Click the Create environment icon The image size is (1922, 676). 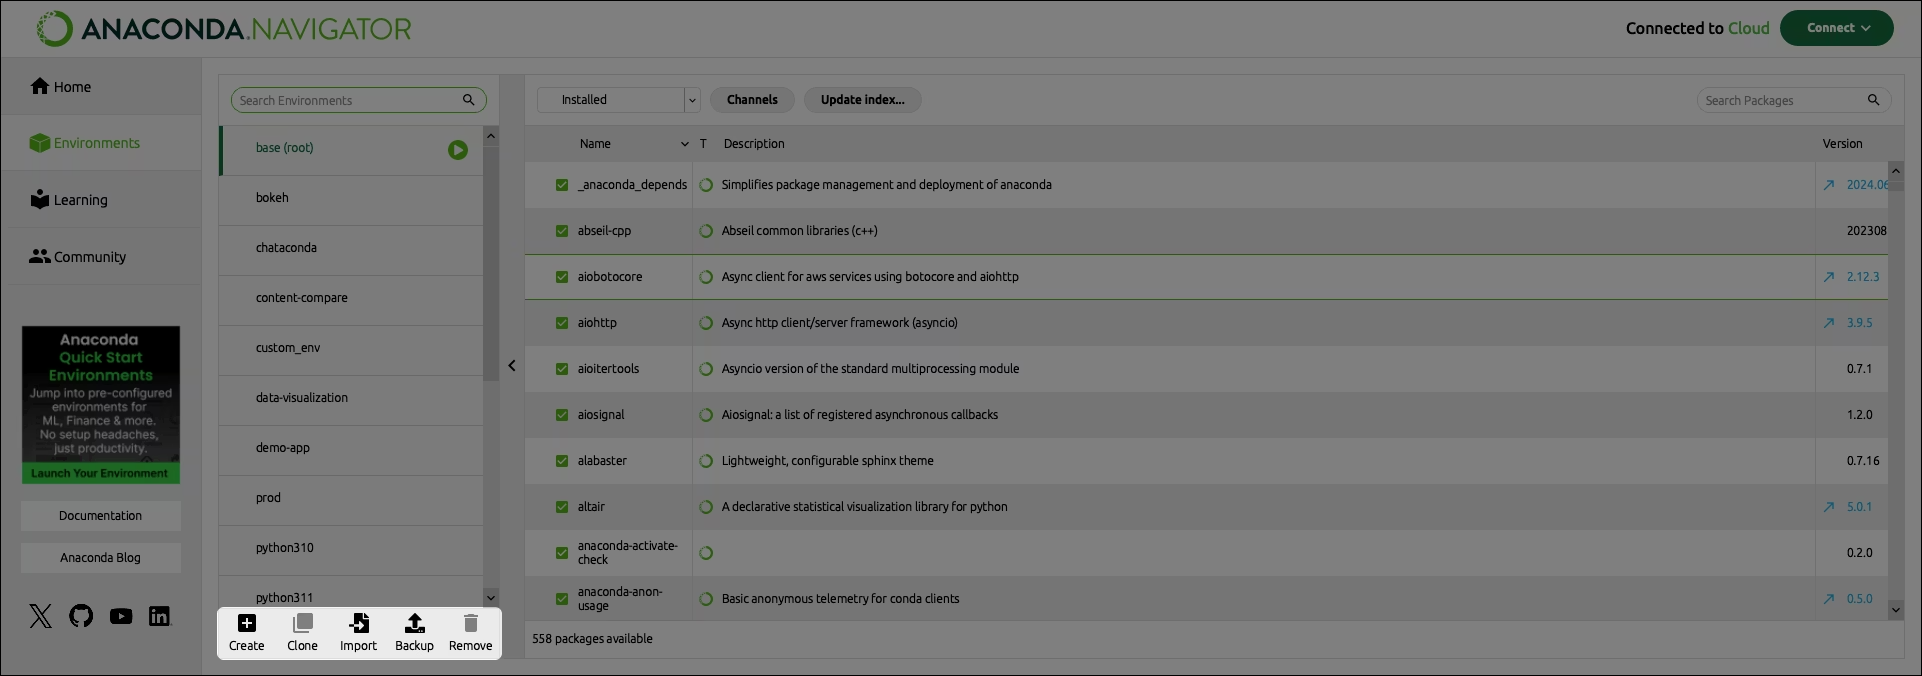[x=246, y=624]
